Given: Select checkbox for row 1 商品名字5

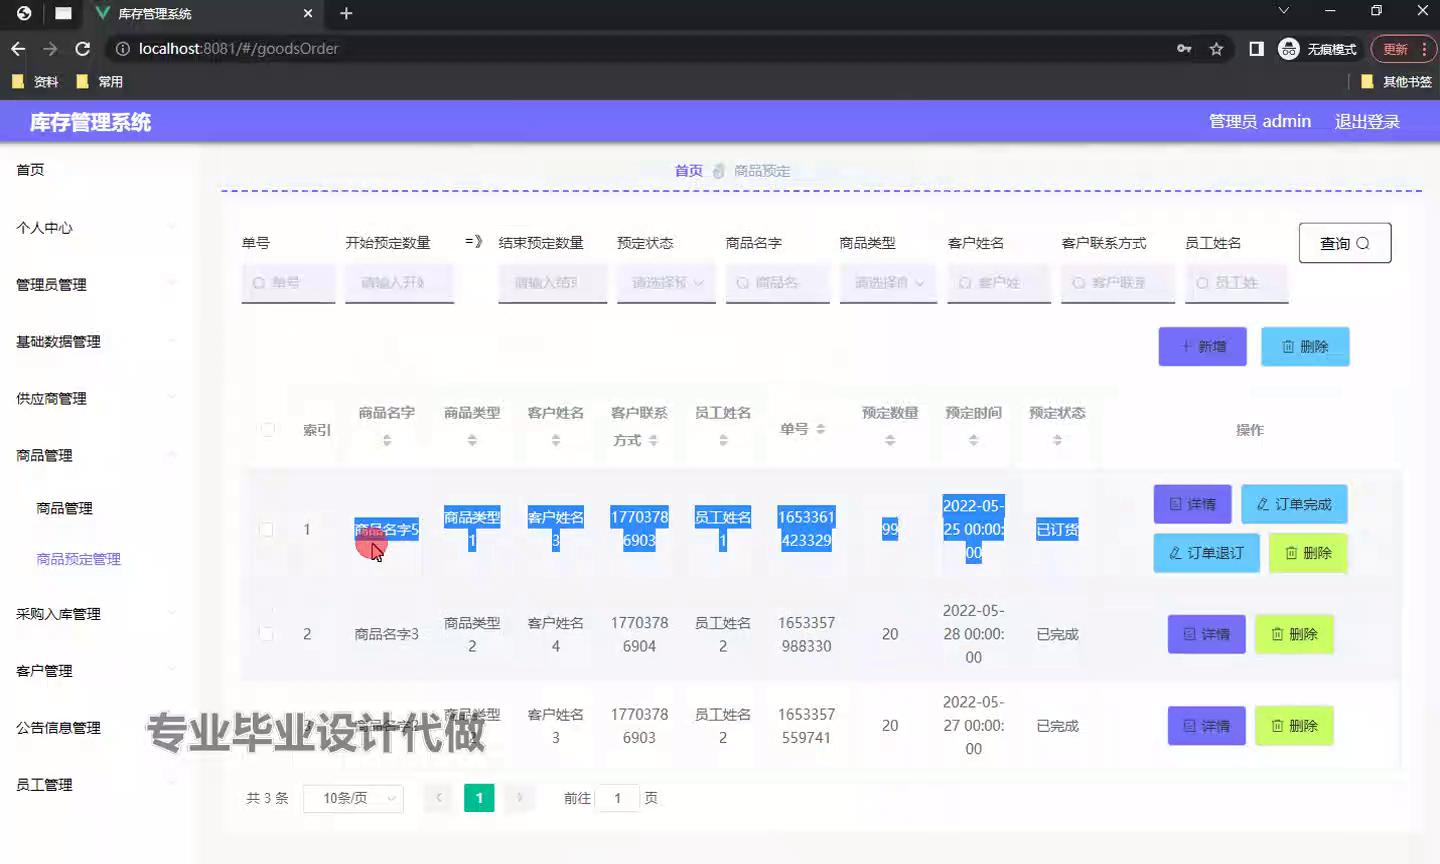Looking at the screenshot, I should 266,529.
